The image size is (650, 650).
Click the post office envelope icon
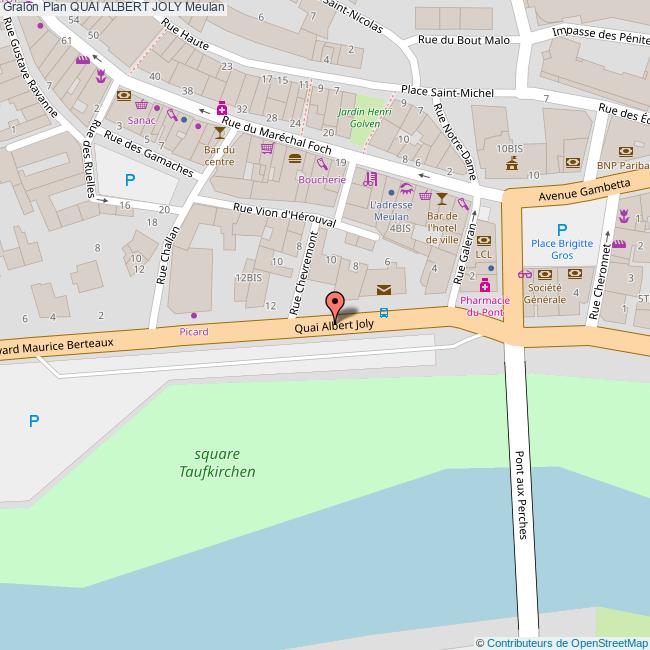[384, 290]
